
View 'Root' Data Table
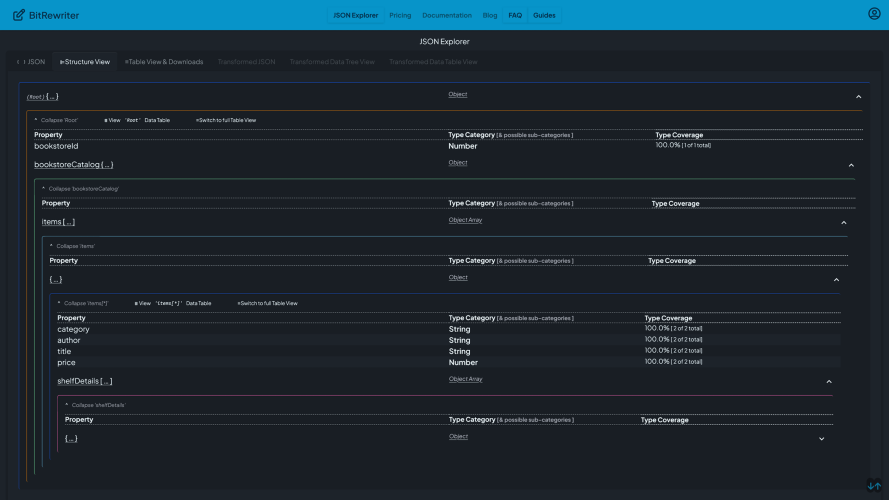tap(137, 120)
